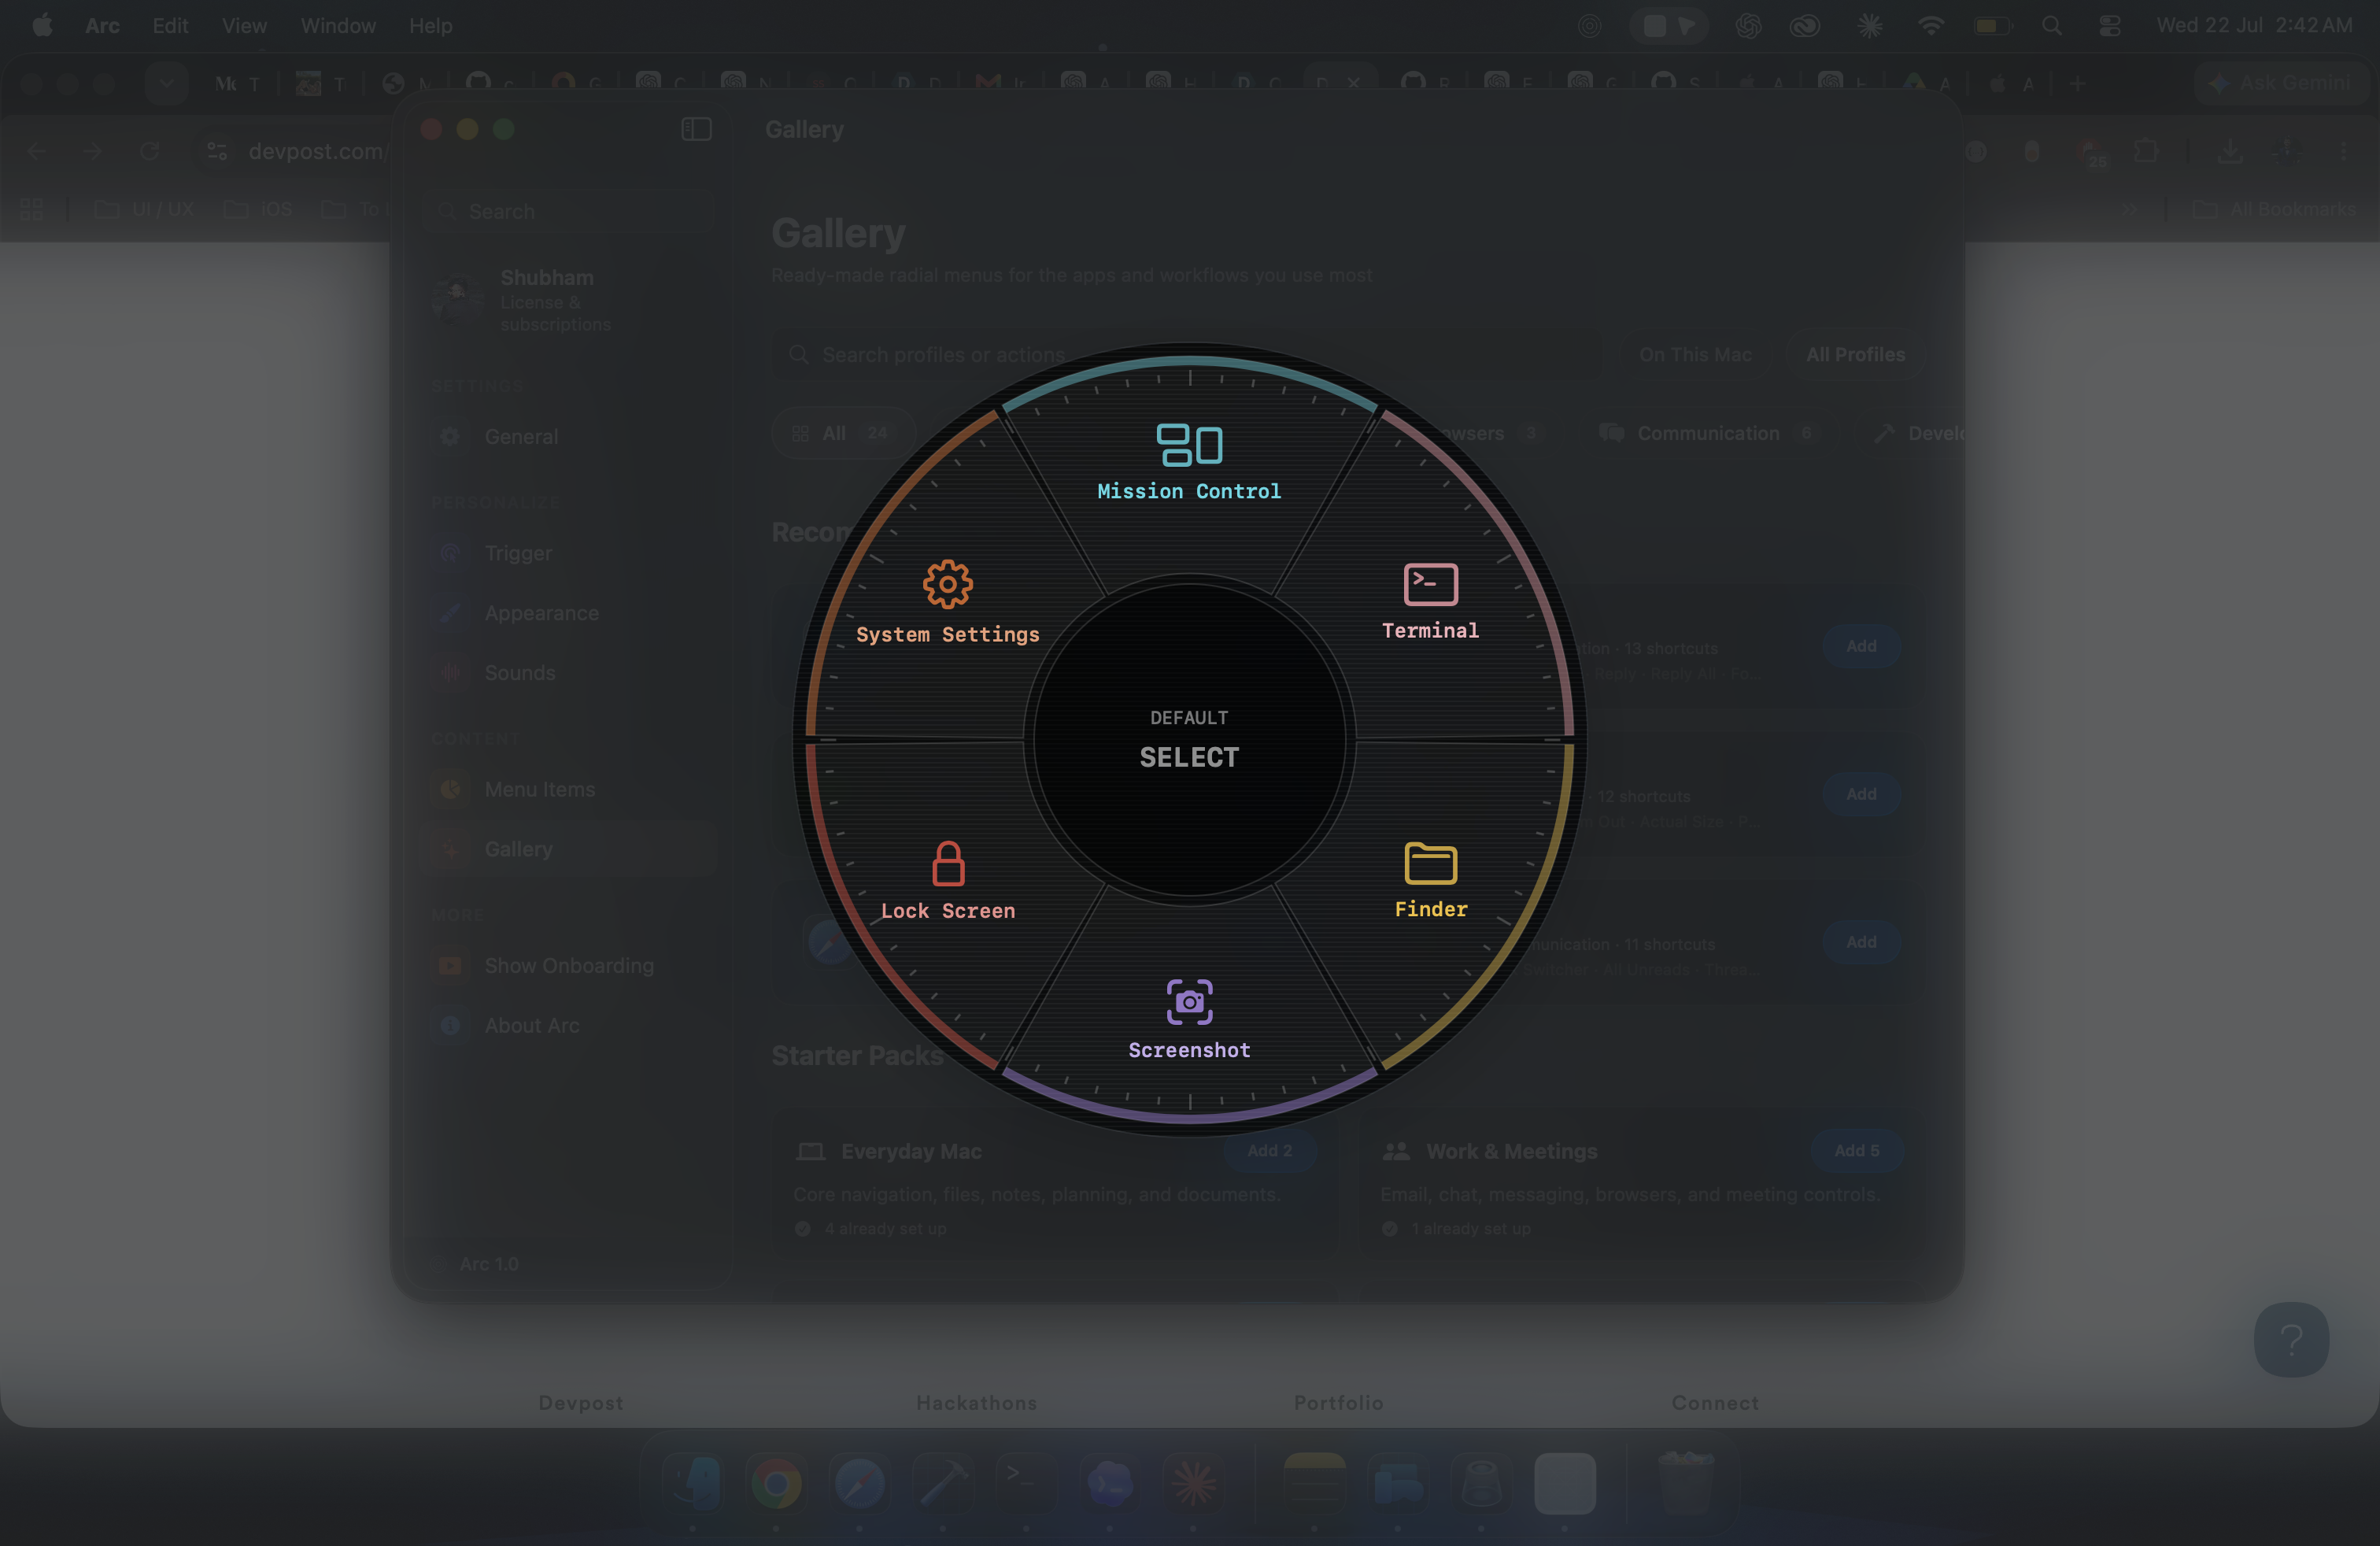
Task: Click the ChatGPT menu bar icon
Action: (x=1748, y=26)
